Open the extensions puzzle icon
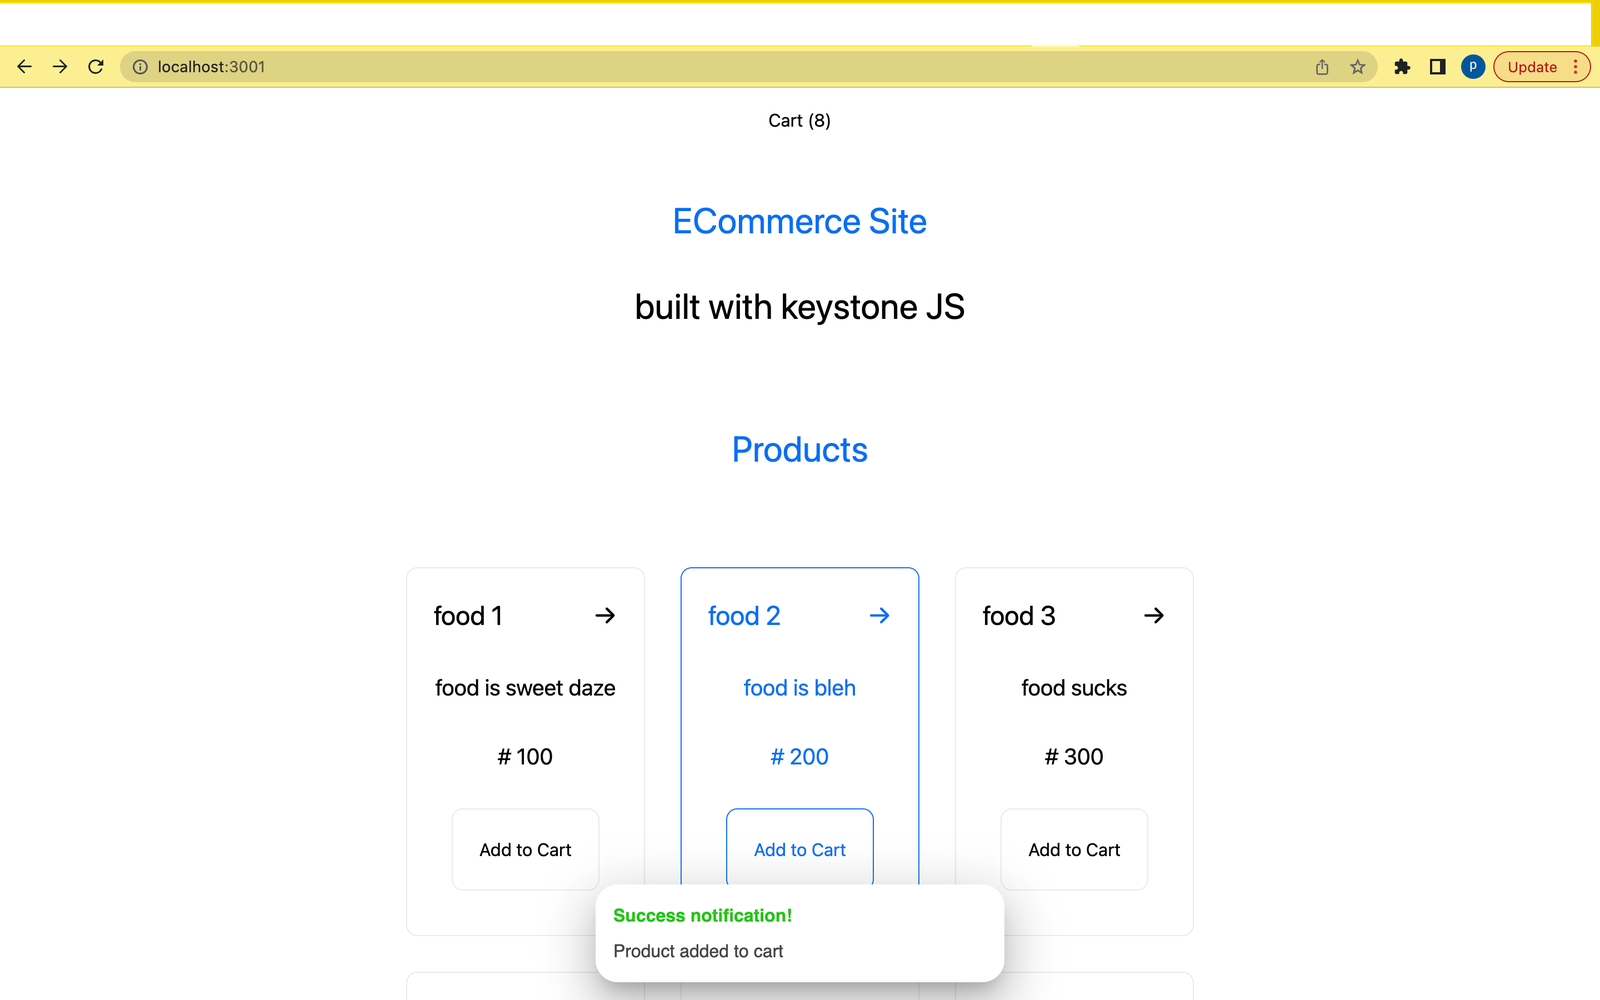The image size is (1600, 1000). click(x=1402, y=67)
